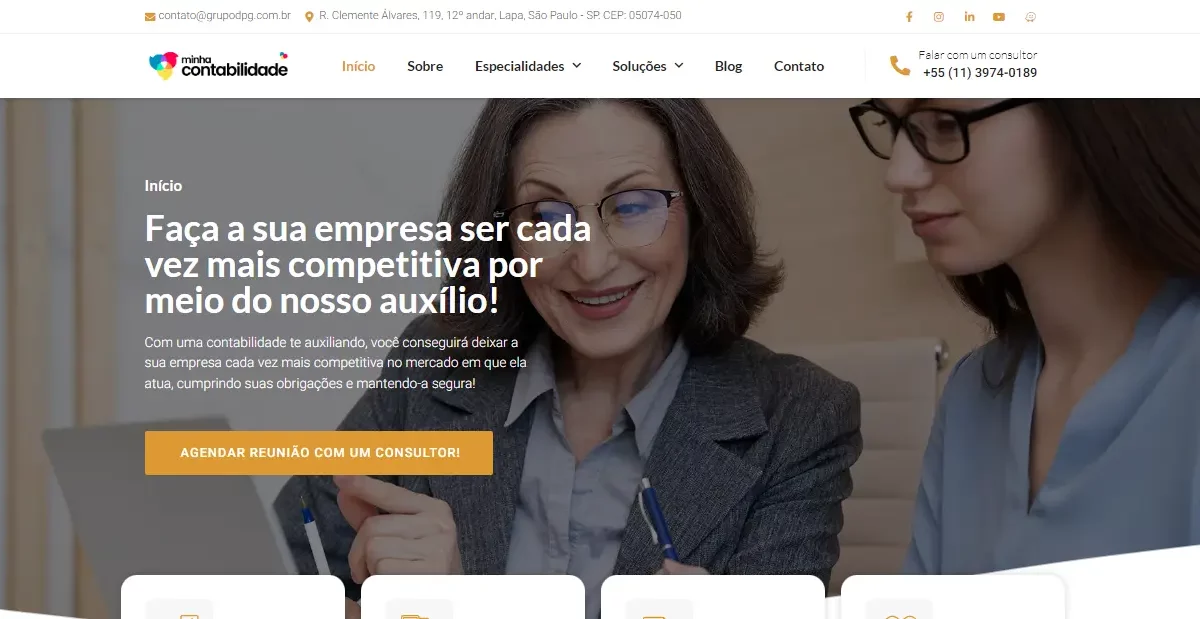Open the Instagram social icon
The image size is (1200, 619).
pyautogui.click(x=939, y=16)
